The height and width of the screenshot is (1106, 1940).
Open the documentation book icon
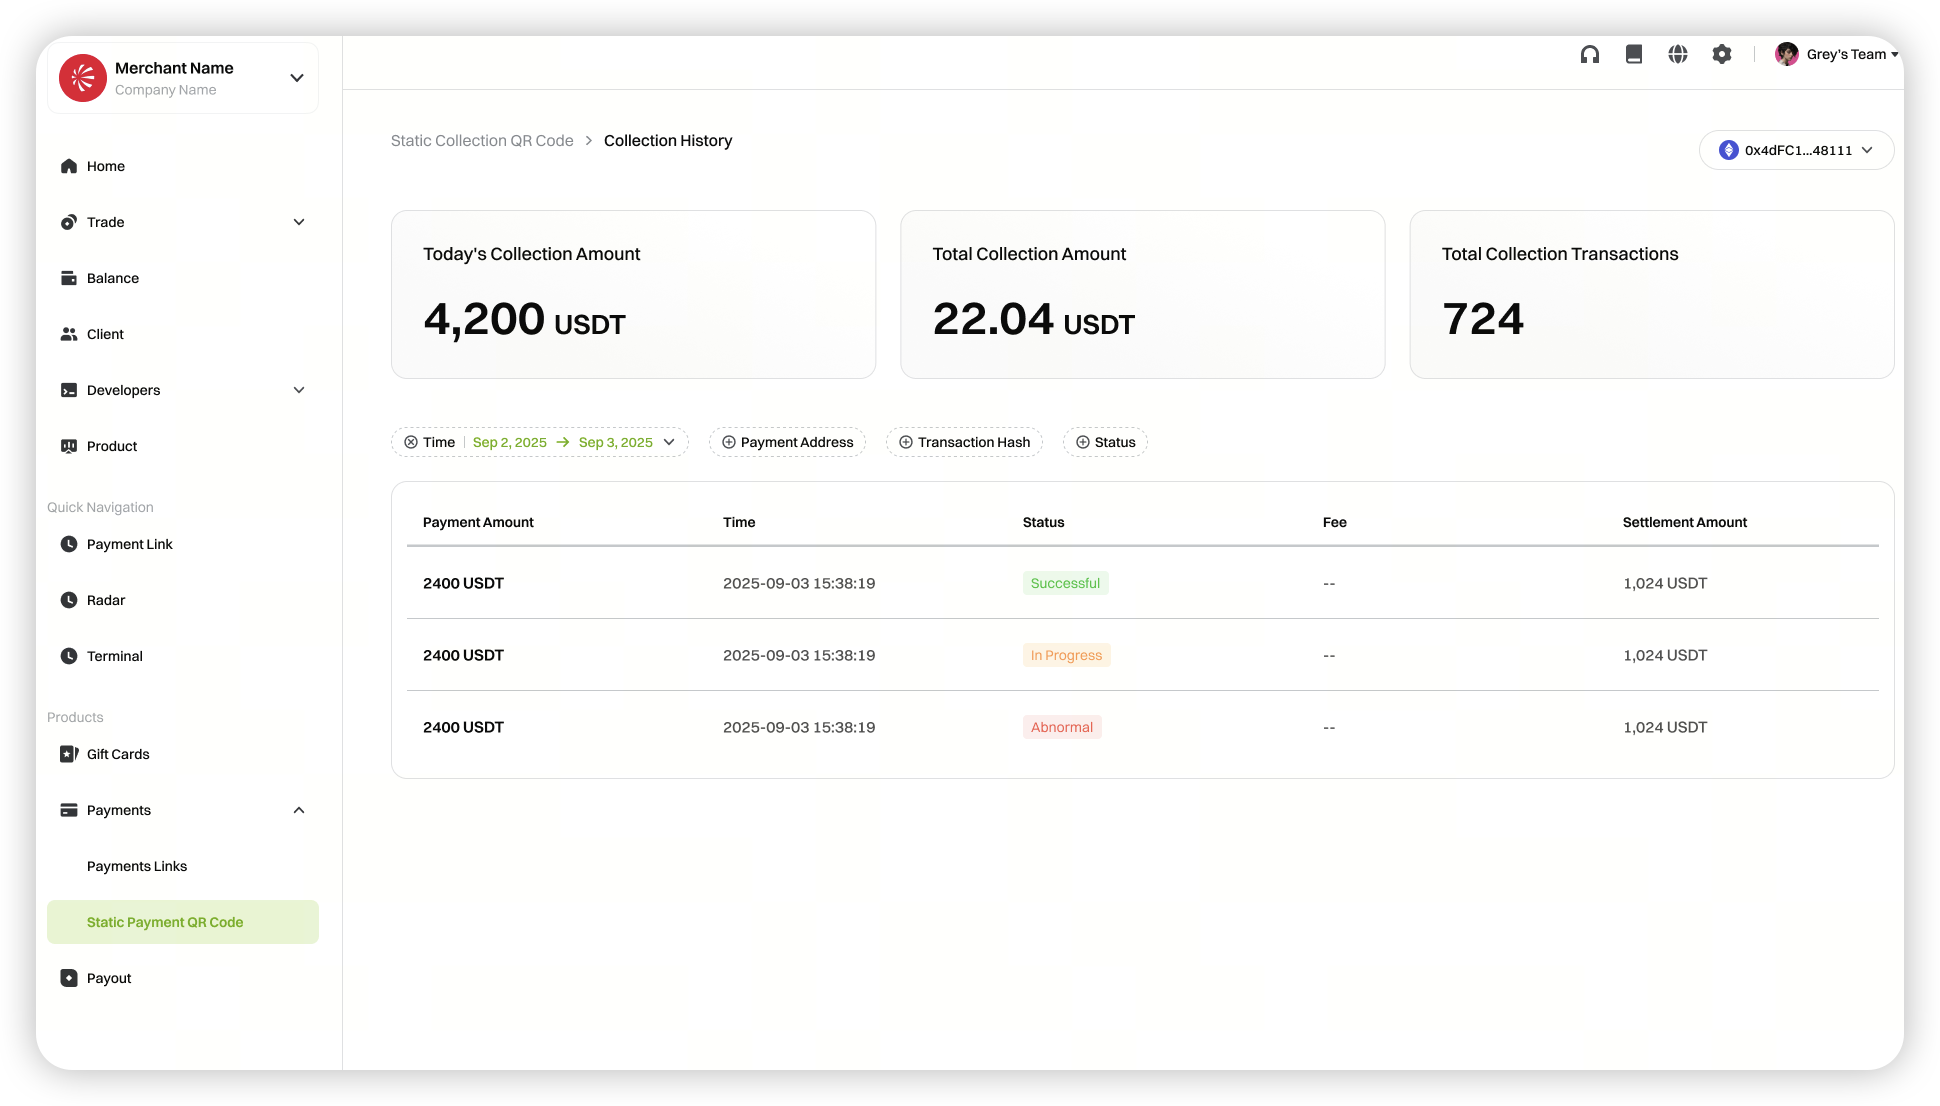[x=1634, y=55]
